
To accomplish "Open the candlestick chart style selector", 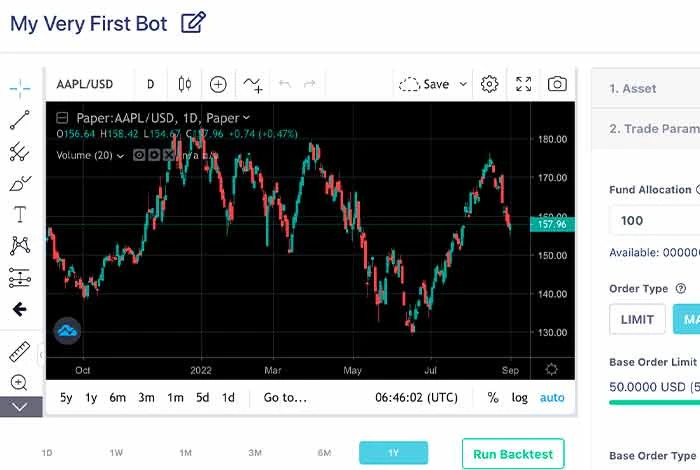I will [184, 84].
